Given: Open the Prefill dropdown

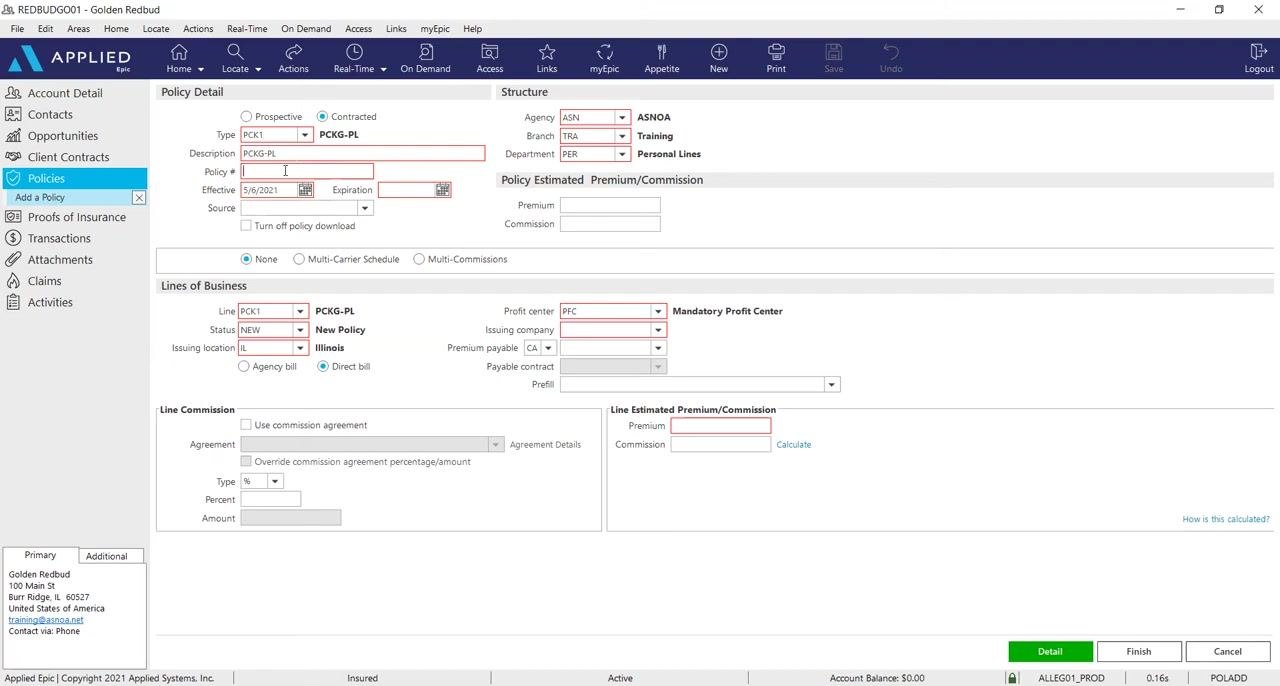Looking at the screenshot, I should point(831,385).
